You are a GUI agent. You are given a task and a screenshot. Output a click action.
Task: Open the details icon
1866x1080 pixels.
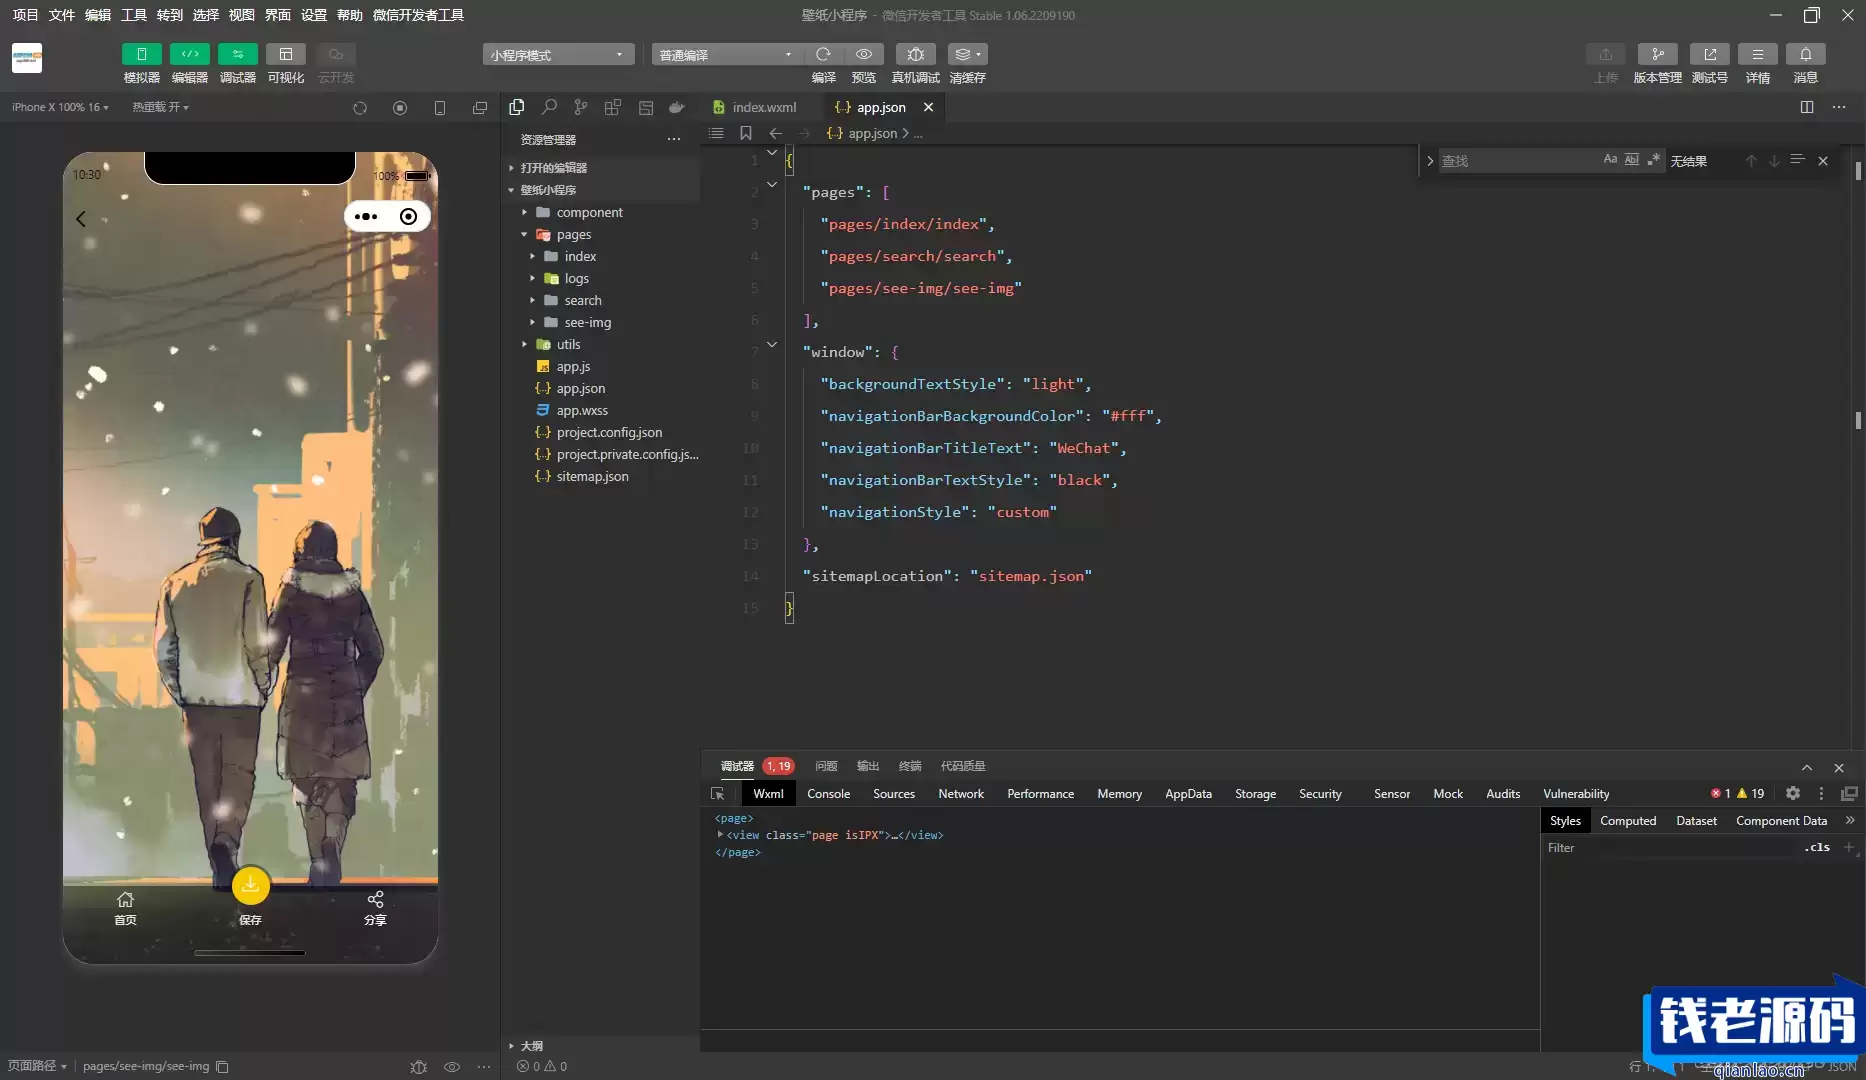coord(1757,54)
